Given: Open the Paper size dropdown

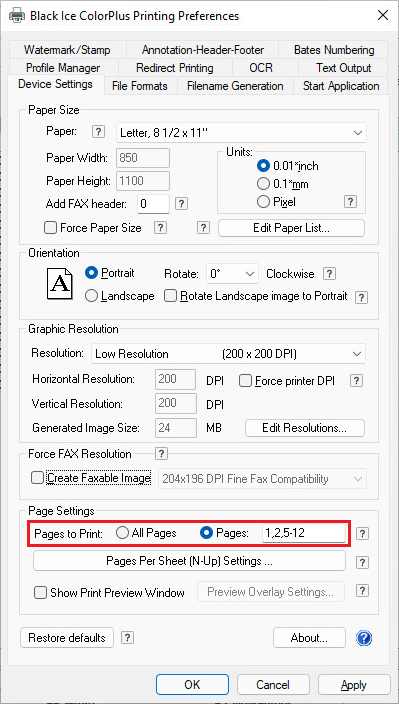Looking at the screenshot, I should 241,133.
